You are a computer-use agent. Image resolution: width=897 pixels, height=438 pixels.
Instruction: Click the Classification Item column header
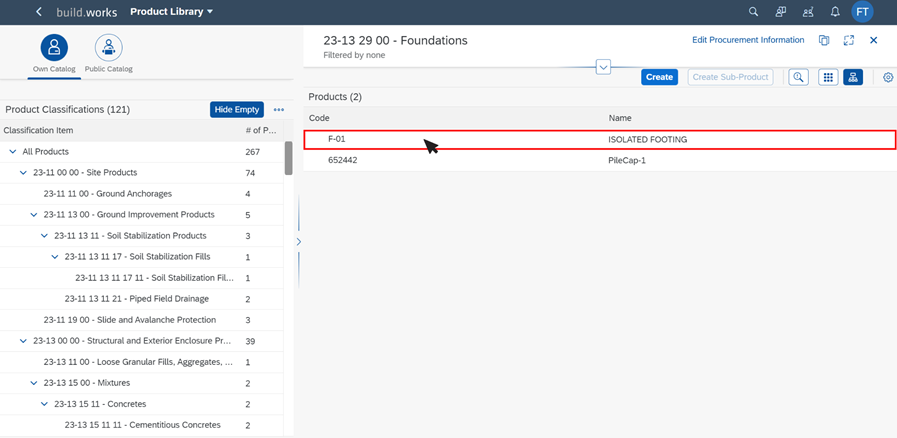click(x=38, y=130)
